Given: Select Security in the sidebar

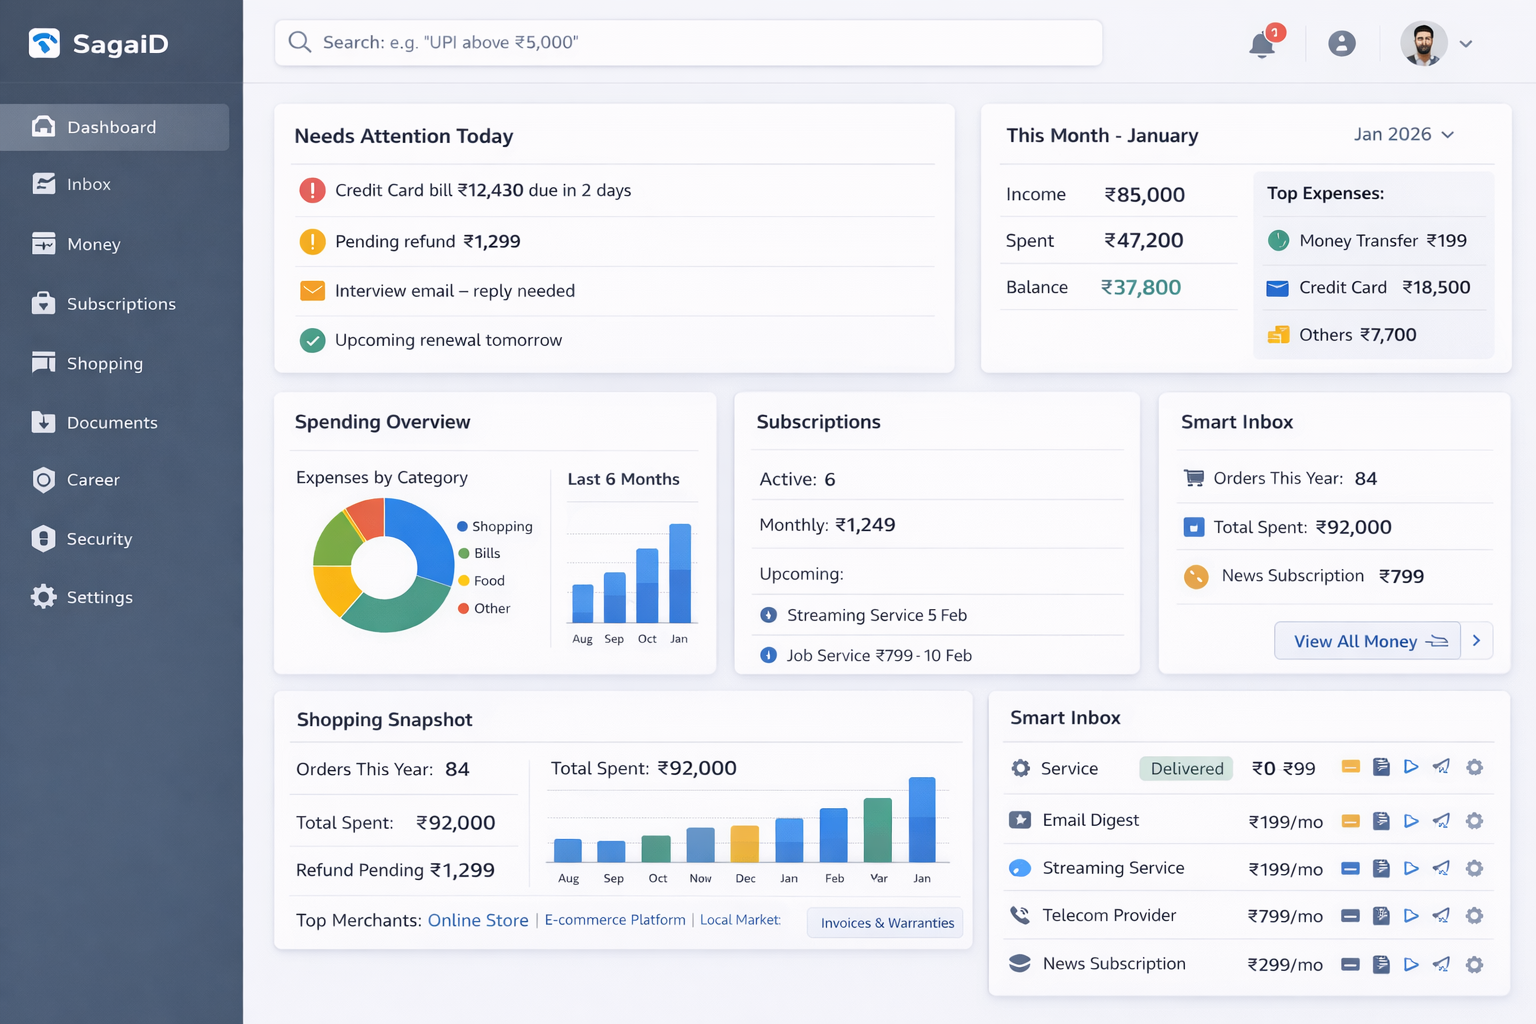Looking at the screenshot, I should tap(98, 539).
